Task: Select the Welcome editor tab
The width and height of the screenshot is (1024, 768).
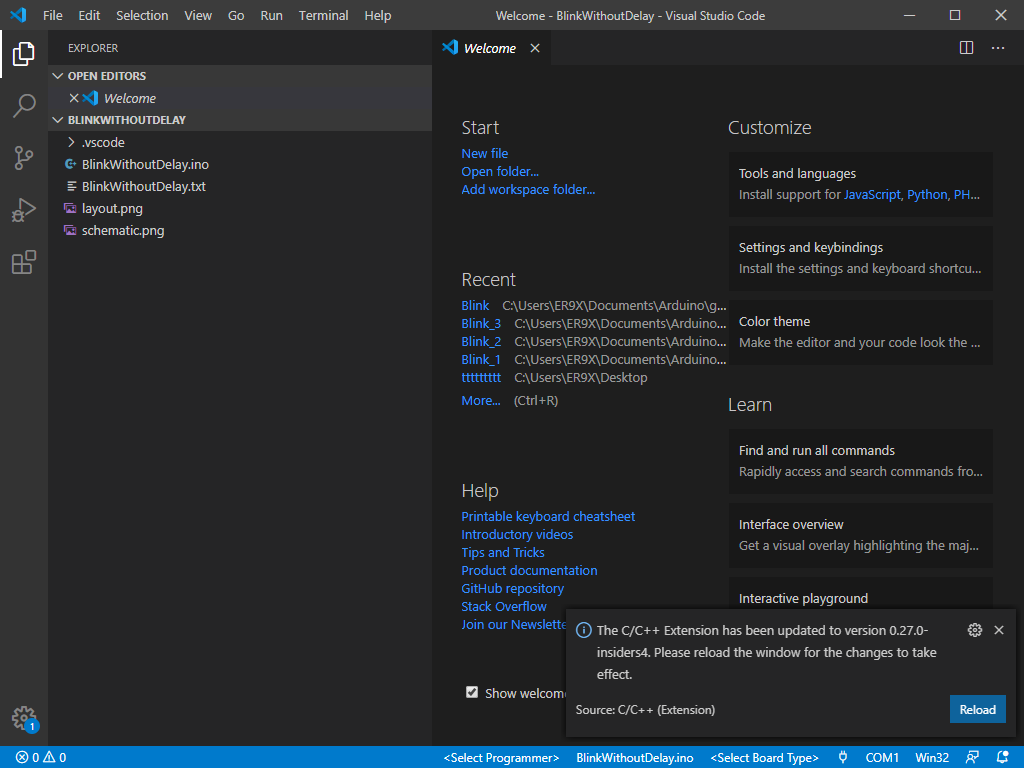Action: (490, 48)
